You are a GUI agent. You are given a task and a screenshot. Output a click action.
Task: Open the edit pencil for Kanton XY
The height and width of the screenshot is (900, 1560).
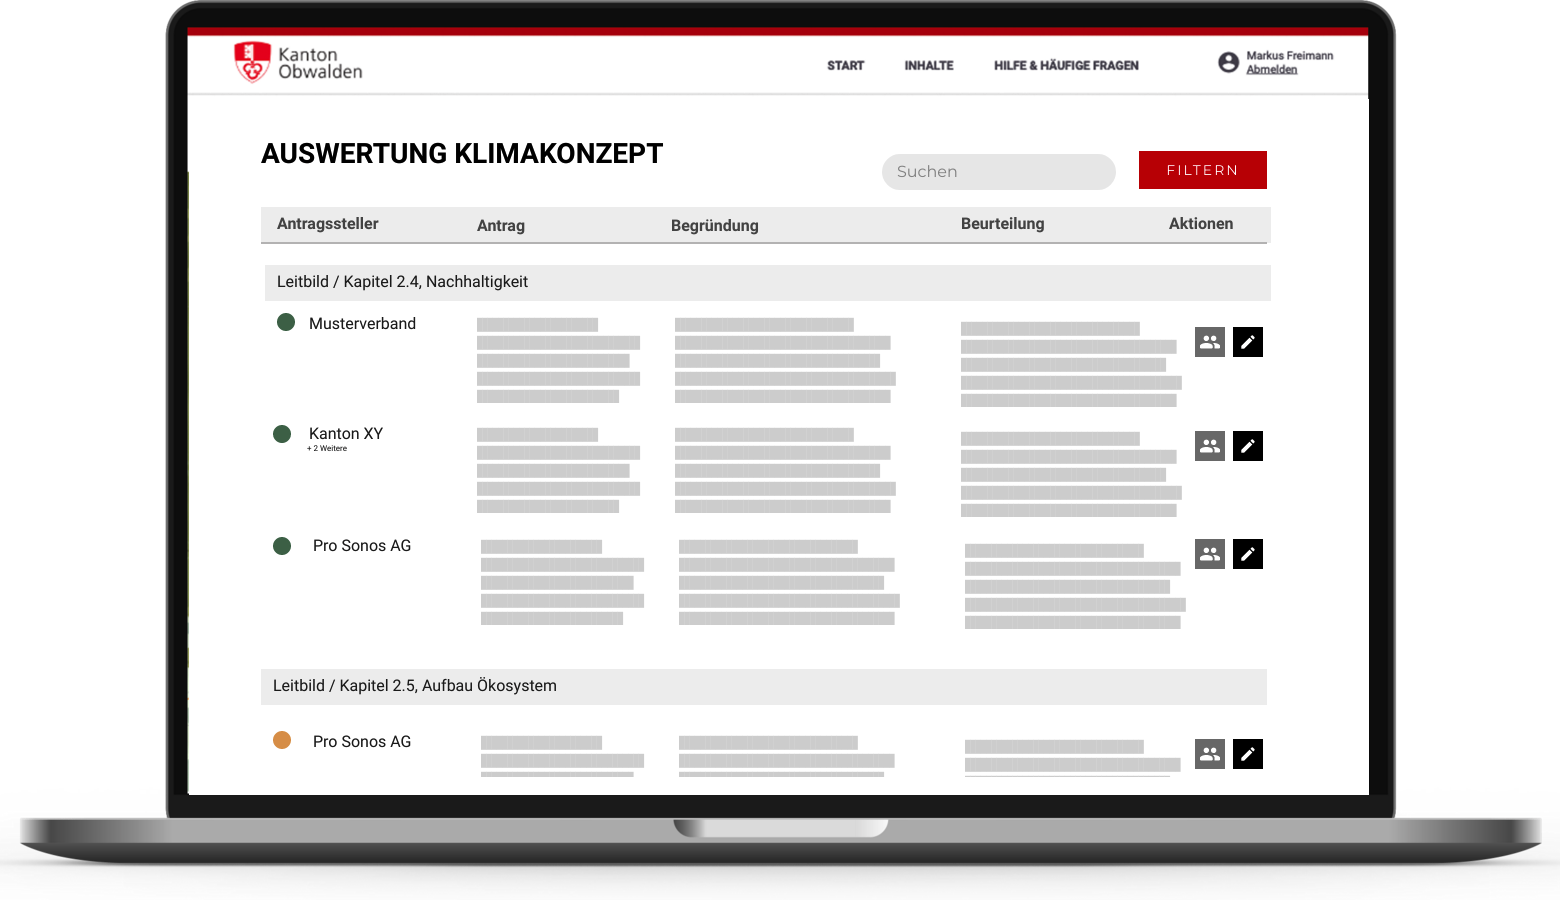1247,446
